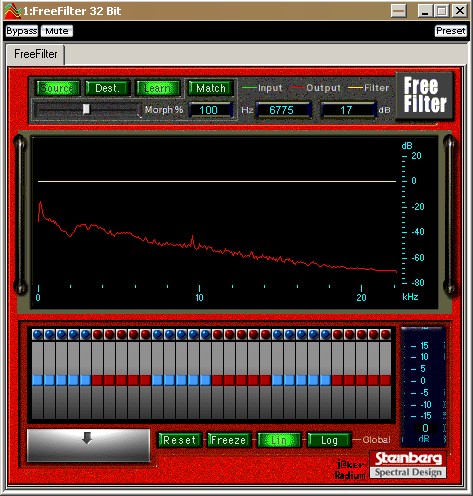Click the Input legend label
This screenshot has height=496, width=473.
click(x=270, y=88)
